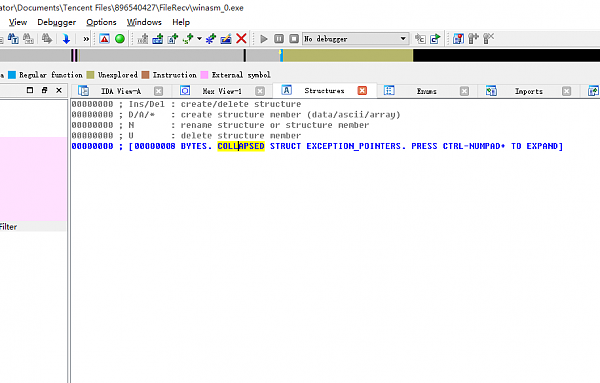This screenshot has width=600, height=383.
Task: Click the search next binoculars arrow icon
Action: (x=47, y=39)
